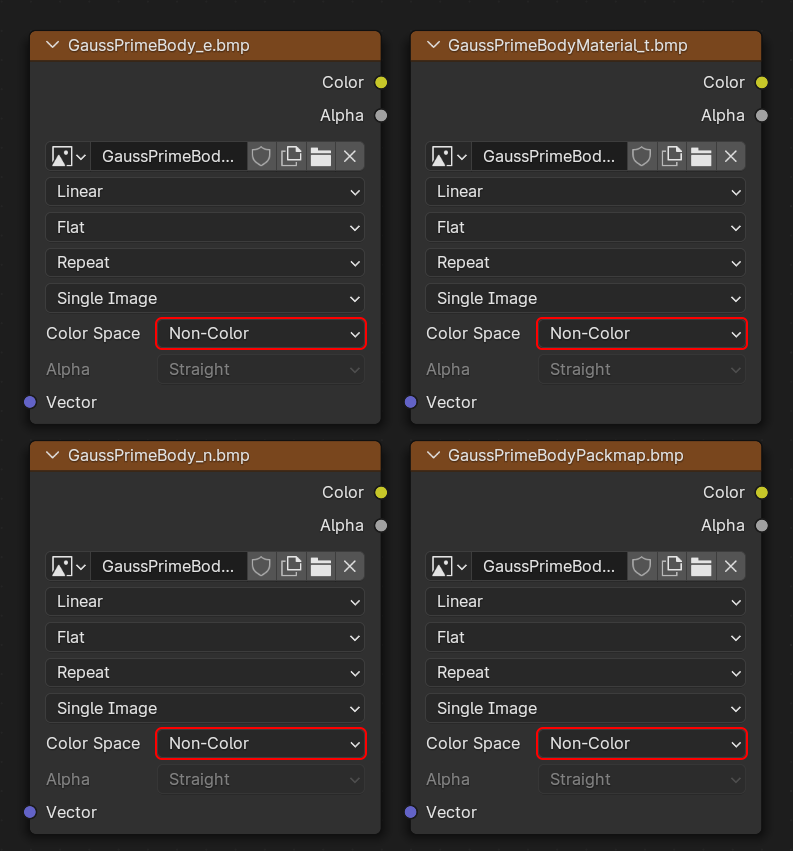
Task: Open image folder icon in GaussPrimeBodyMaterial_t.bmp node
Action: pyautogui.click(x=701, y=157)
